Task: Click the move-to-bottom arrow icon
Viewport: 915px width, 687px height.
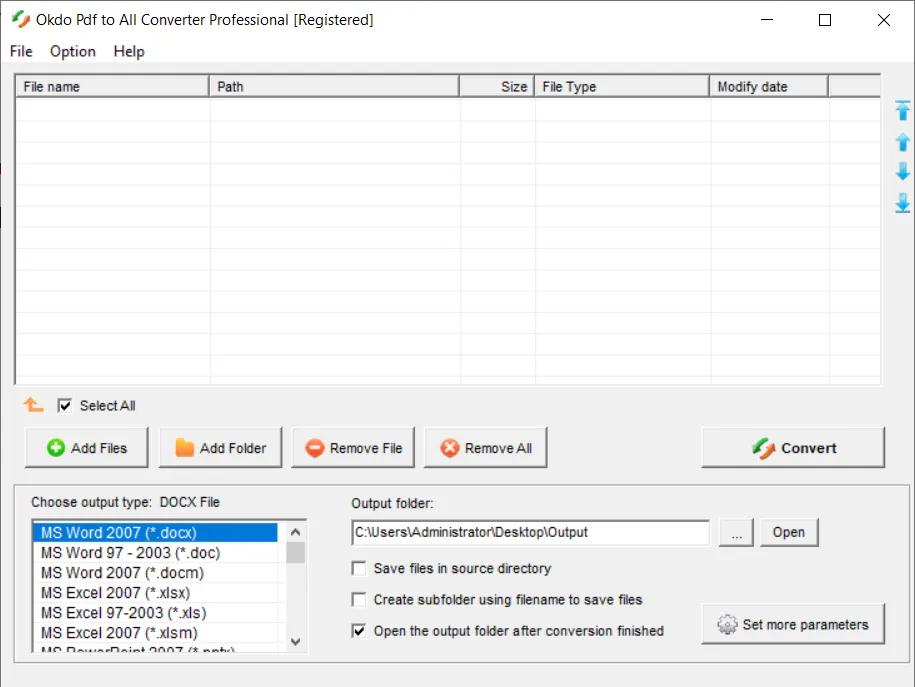Action: [x=902, y=203]
